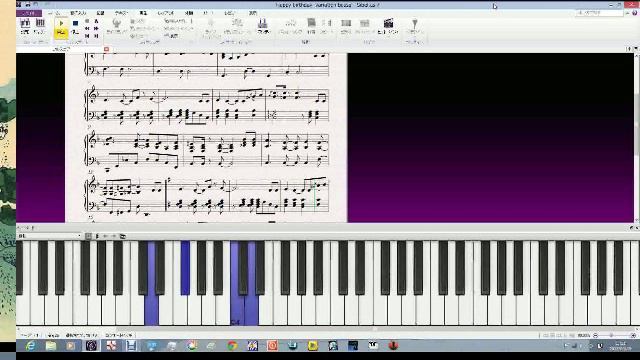Click the floppy disk icon on the taskbar
640x360 pixels.
click(131, 346)
